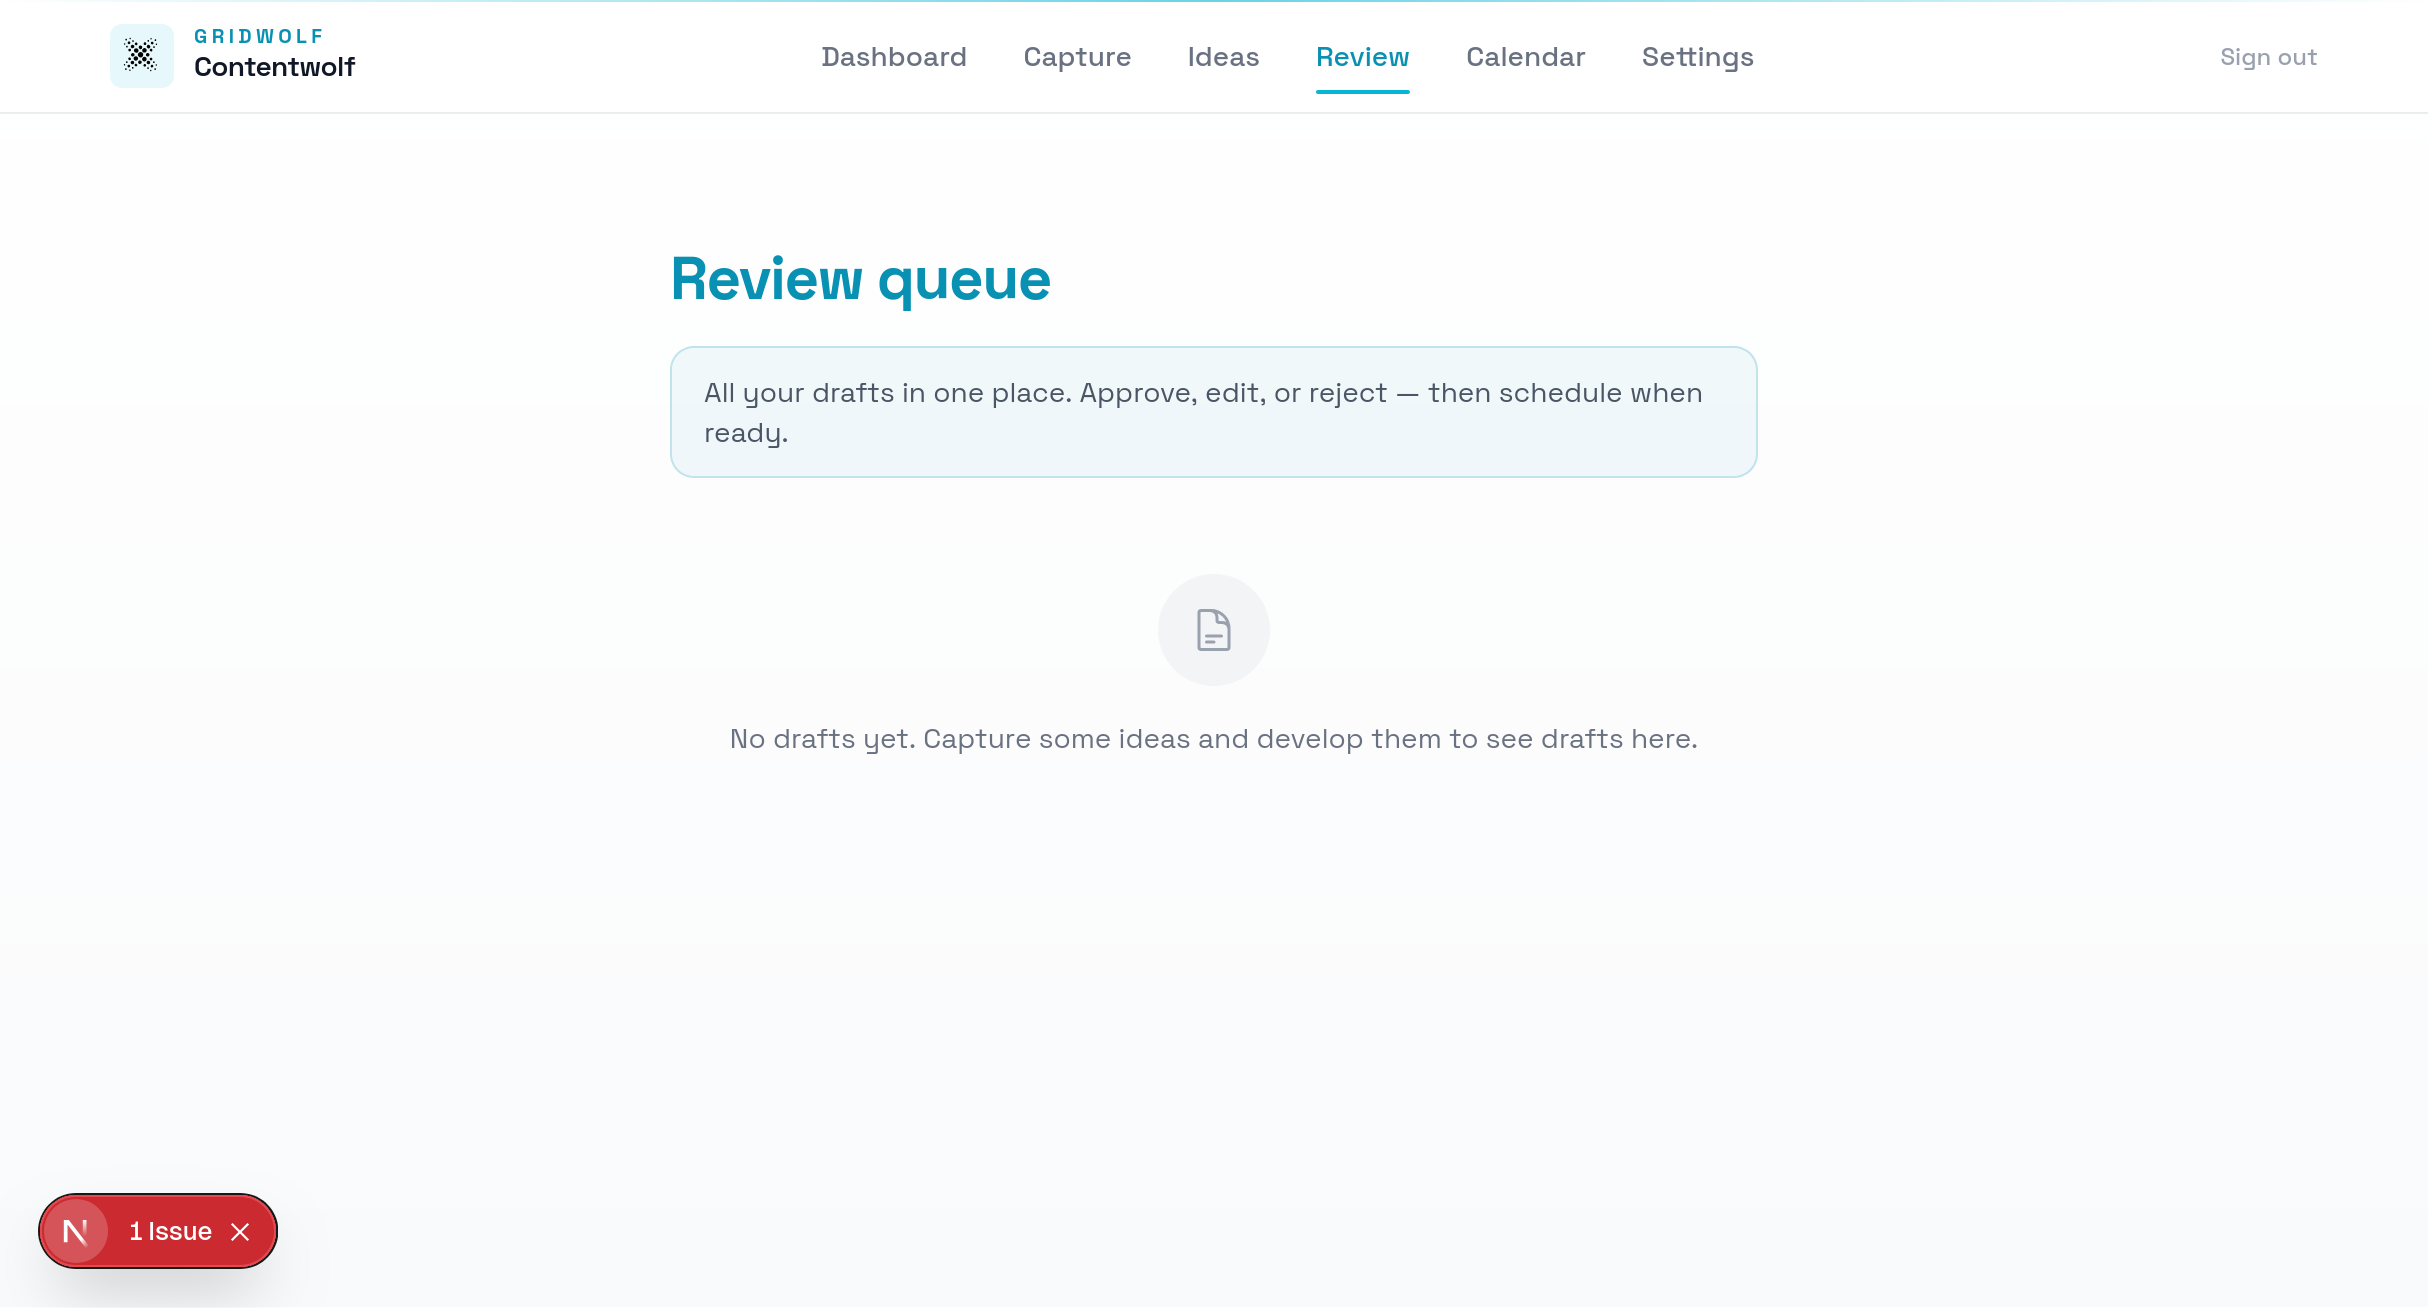2428x1308 pixels.
Task: Open the 1 Issue error badge
Action: tap(170, 1231)
